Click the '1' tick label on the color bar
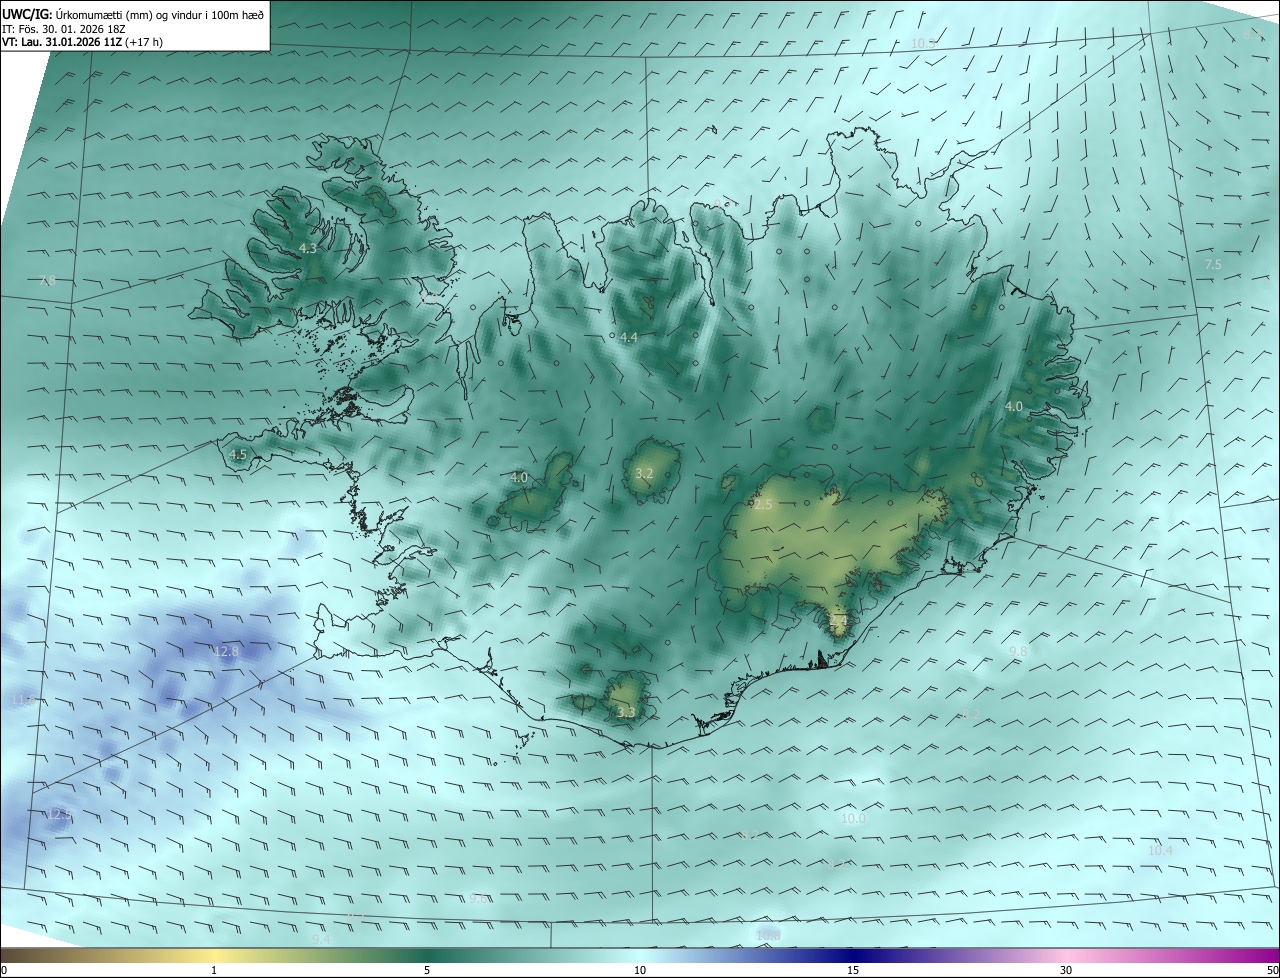The width and height of the screenshot is (1280, 978). pyautogui.click(x=214, y=970)
